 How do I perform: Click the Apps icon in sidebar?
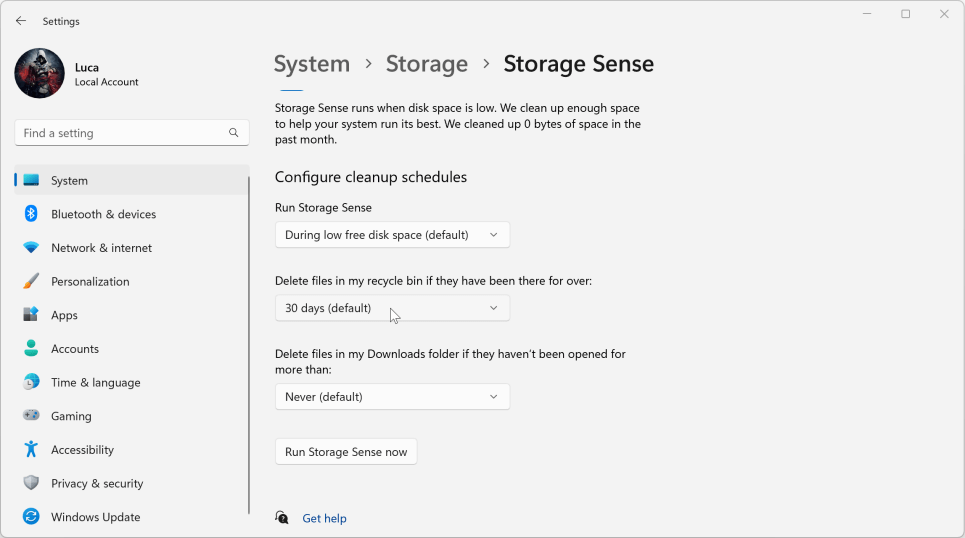coord(31,315)
